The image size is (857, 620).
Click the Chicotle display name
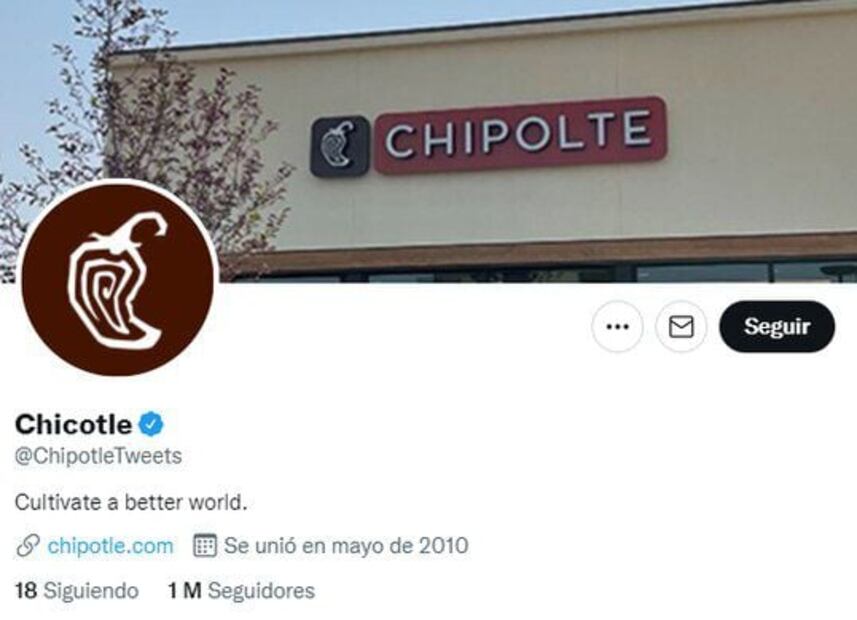click(73, 425)
